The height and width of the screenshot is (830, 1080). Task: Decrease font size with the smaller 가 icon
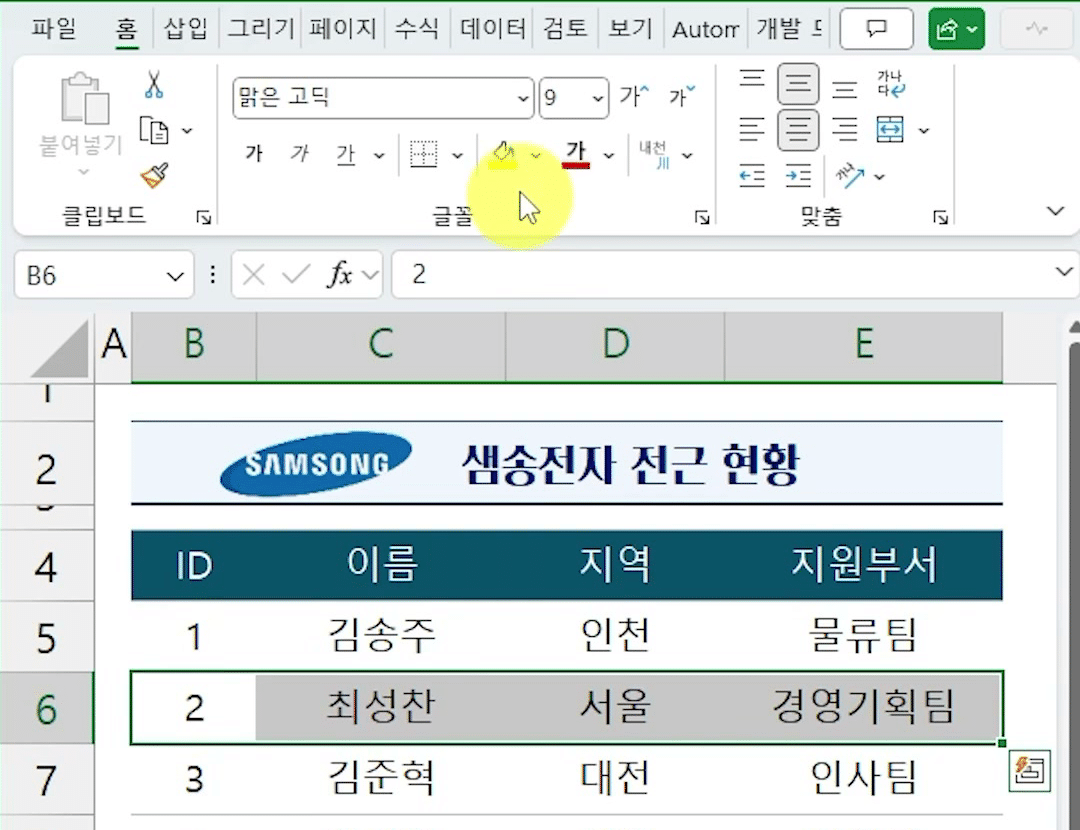(x=682, y=96)
